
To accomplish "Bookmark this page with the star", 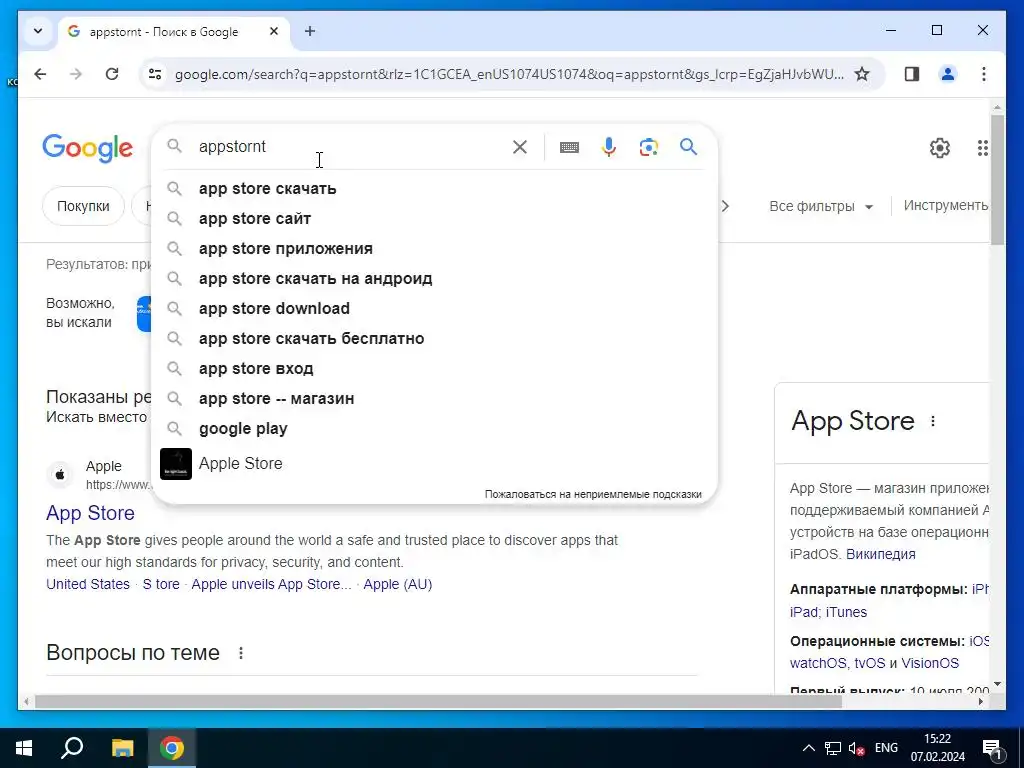I will click(x=862, y=74).
